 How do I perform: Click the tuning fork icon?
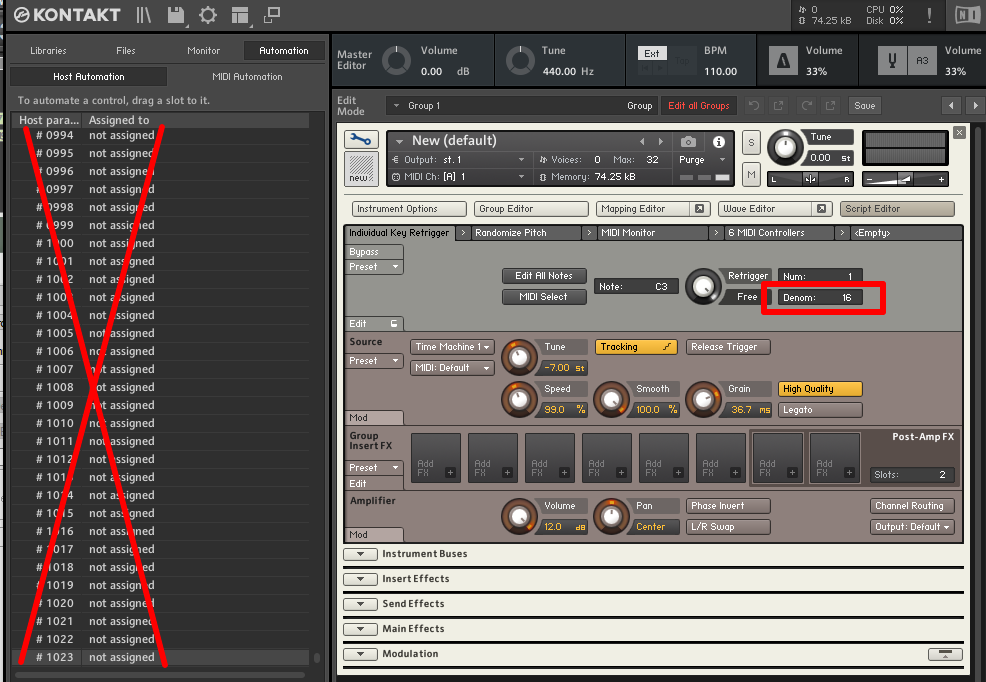pyautogui.click(x=892, y=61)
